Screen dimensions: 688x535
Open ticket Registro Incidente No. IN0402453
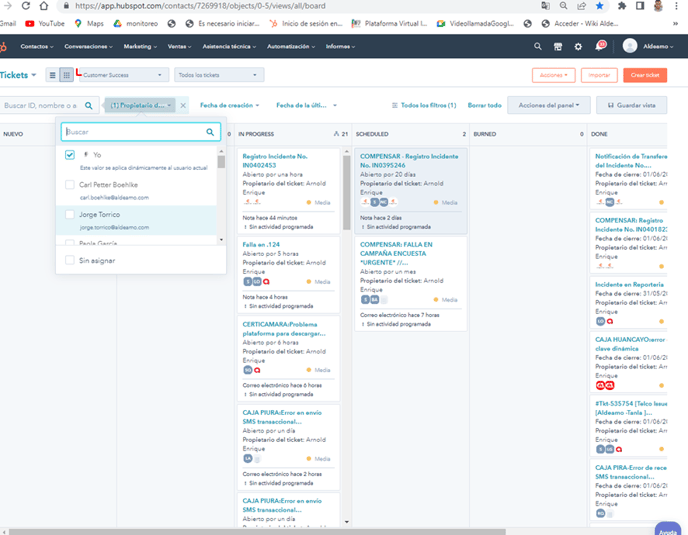[275, 161]
